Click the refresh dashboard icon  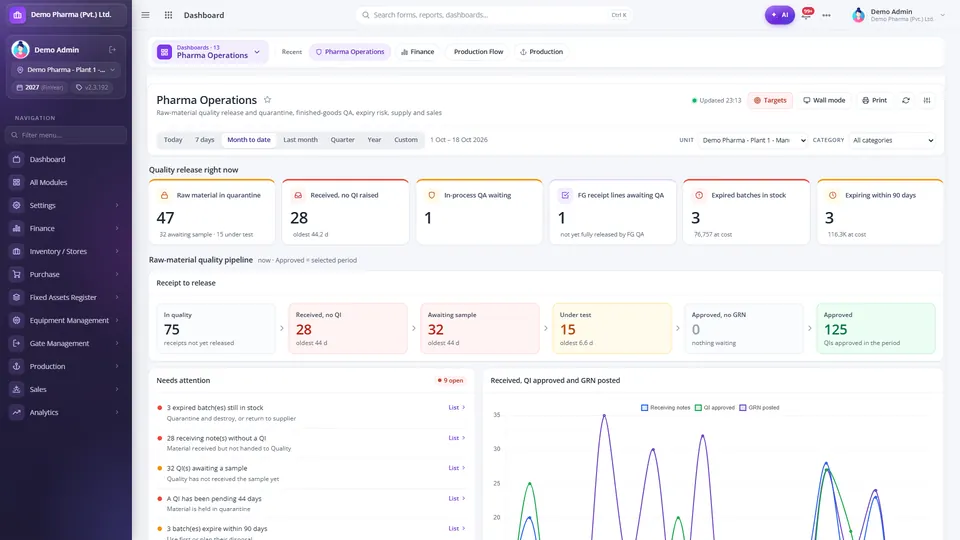click(906, 100)
